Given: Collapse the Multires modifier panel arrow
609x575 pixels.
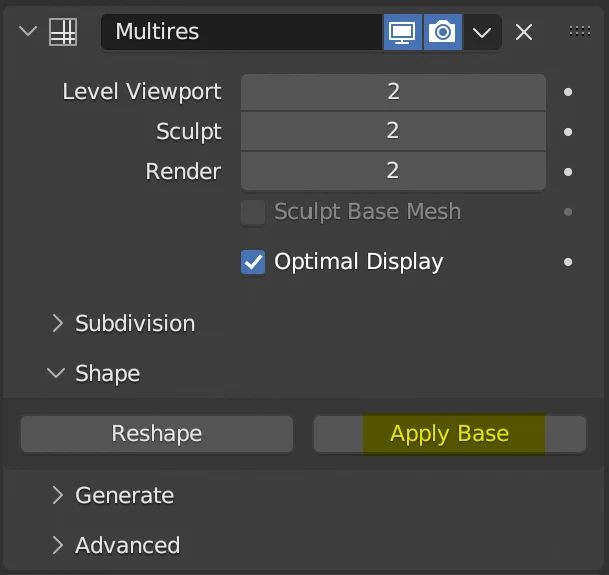Looking at the screenshot, I should pos(27,32).
